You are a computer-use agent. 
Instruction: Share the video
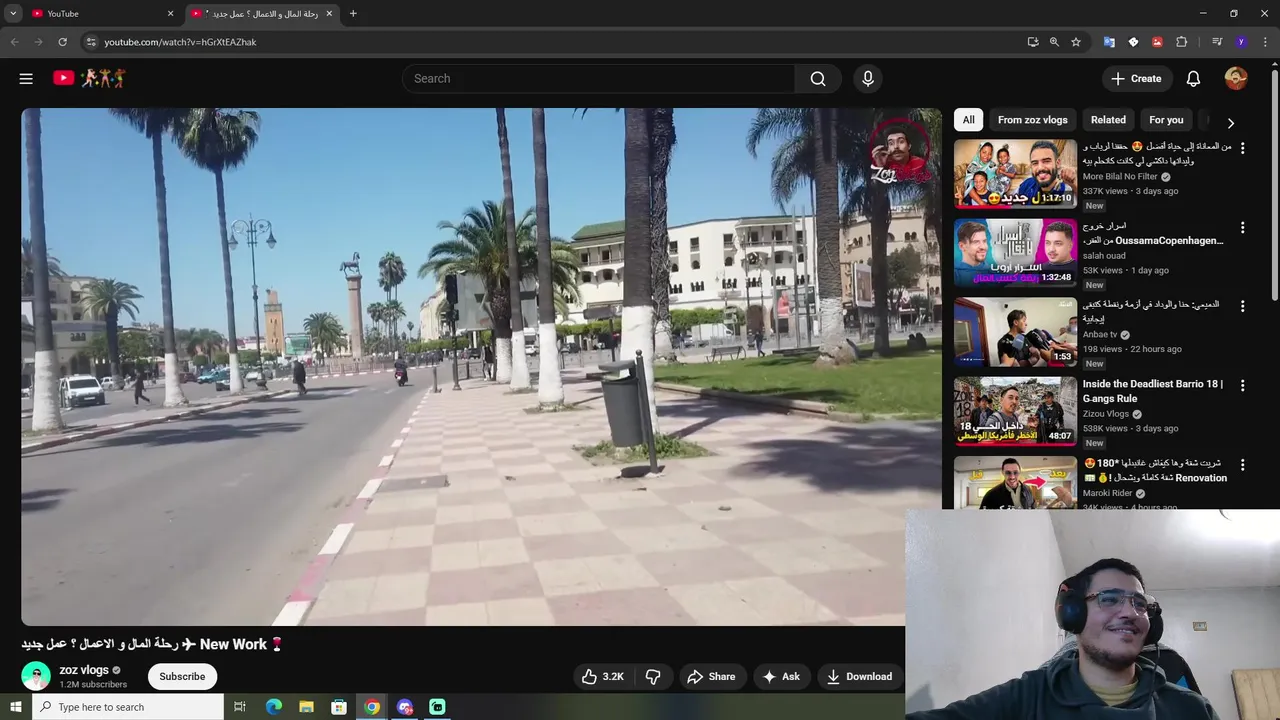[711, 677]
